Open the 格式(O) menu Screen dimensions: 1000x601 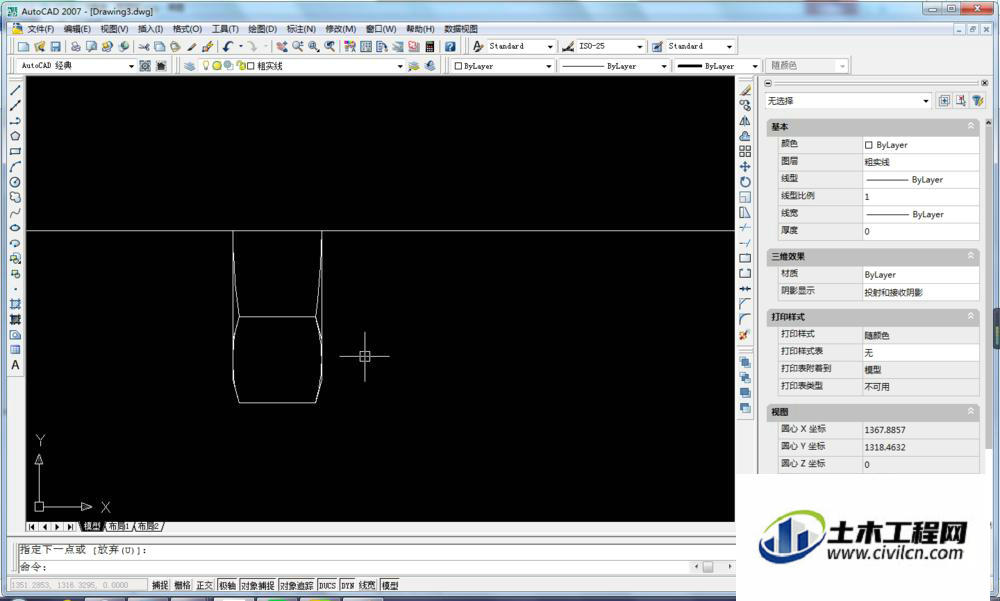[187, 29]
